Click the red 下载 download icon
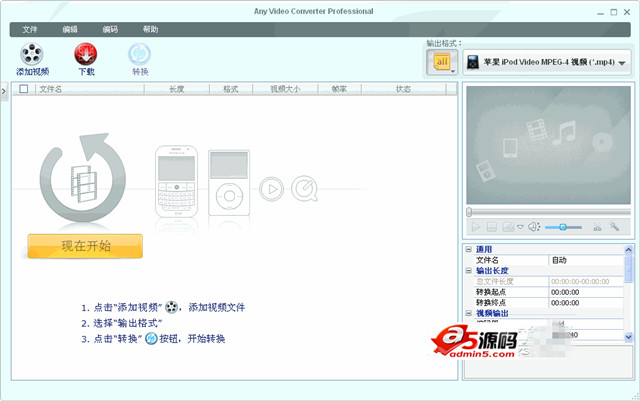This screenshot has height=401, width=640. pos(86,54)
